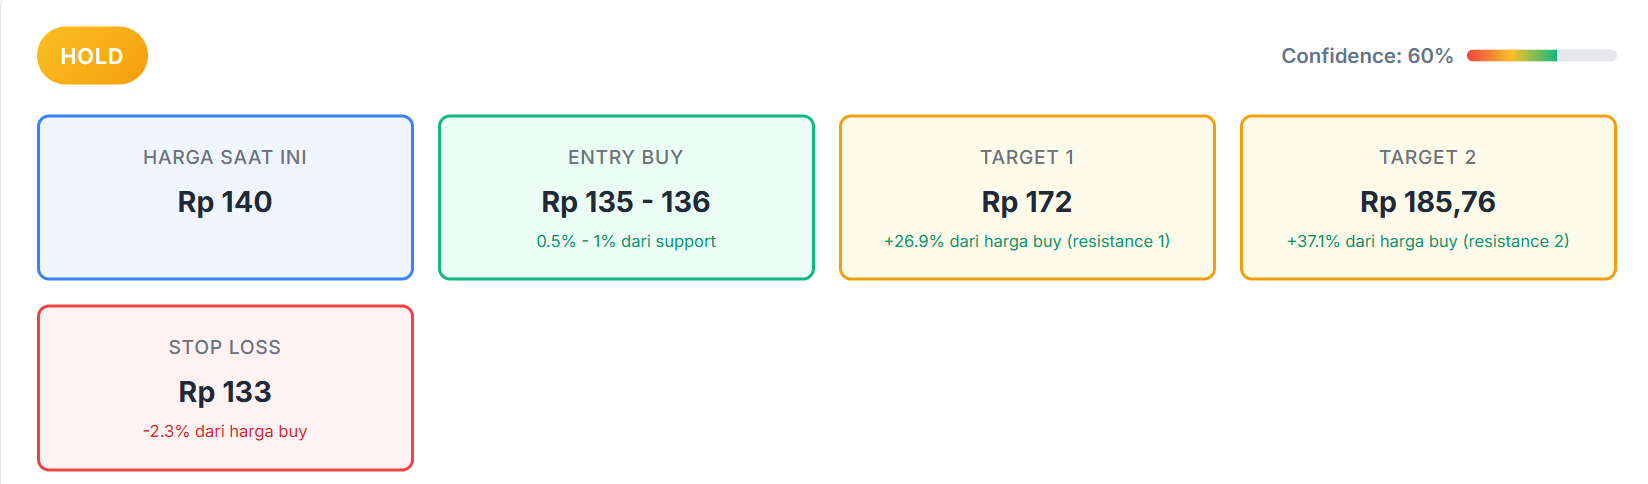Click the "0.5% - 1% dari support" note
Image resolution: width=1648 pixels, height=484 pixels.
626,241
